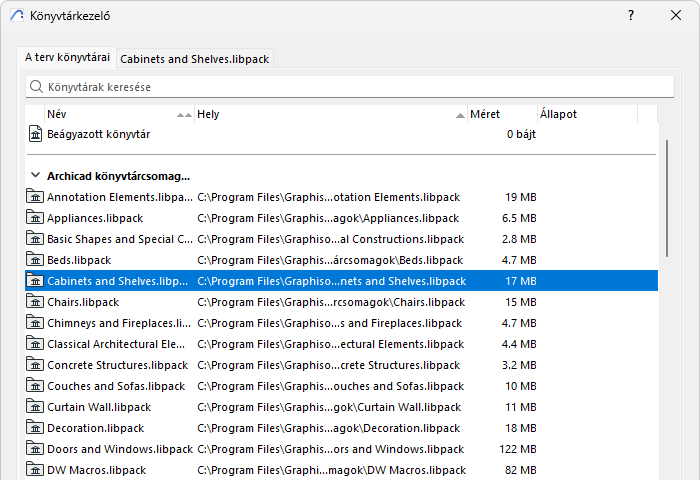Sort by the Méret column header
Screen dimensions: 700x480
502,114
